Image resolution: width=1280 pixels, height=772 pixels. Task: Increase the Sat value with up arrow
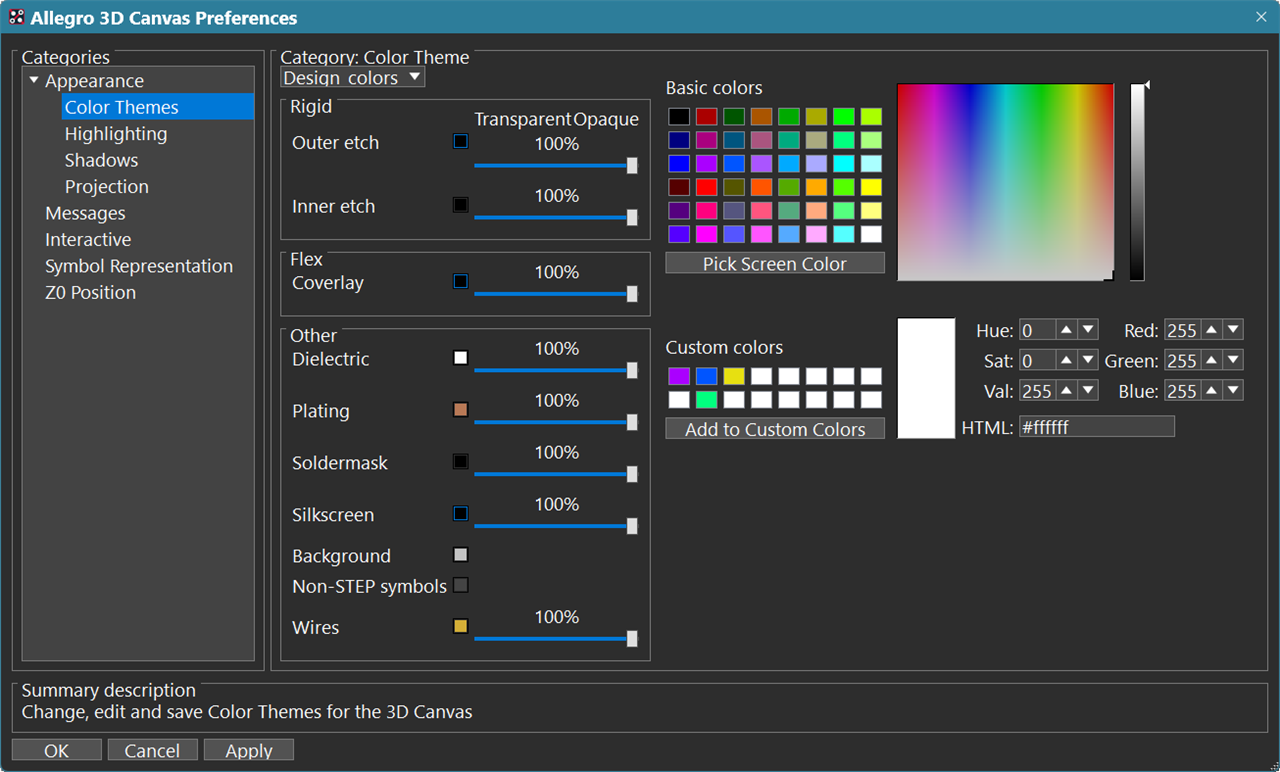1067,360
